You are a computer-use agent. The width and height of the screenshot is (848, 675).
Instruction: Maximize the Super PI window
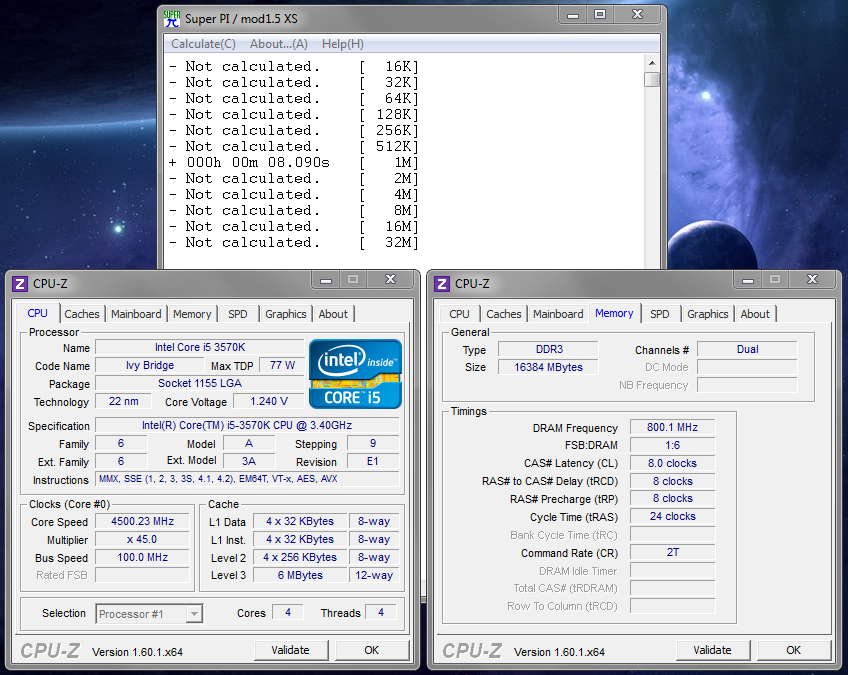pos(600,15)
